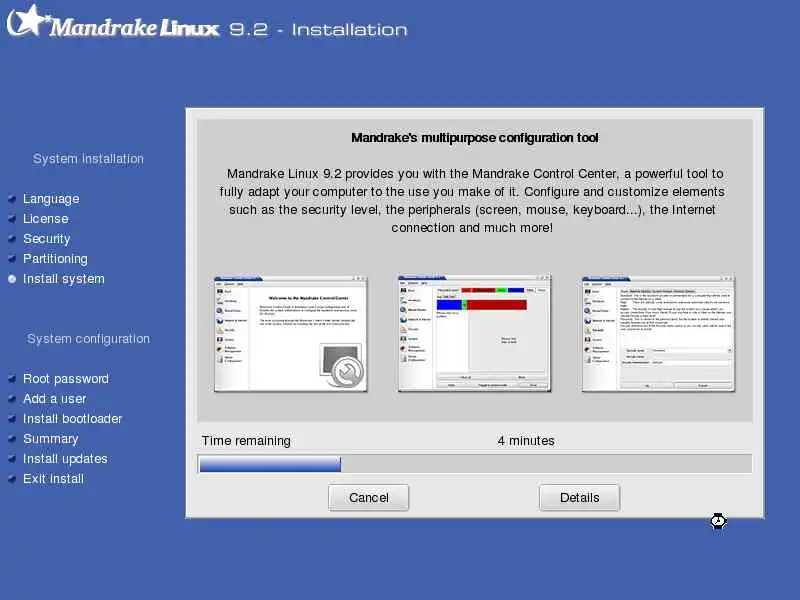This screenshot has width=800, height=600.
Task: Click the bullet icon beside Add a user
Action: point(12,398)
